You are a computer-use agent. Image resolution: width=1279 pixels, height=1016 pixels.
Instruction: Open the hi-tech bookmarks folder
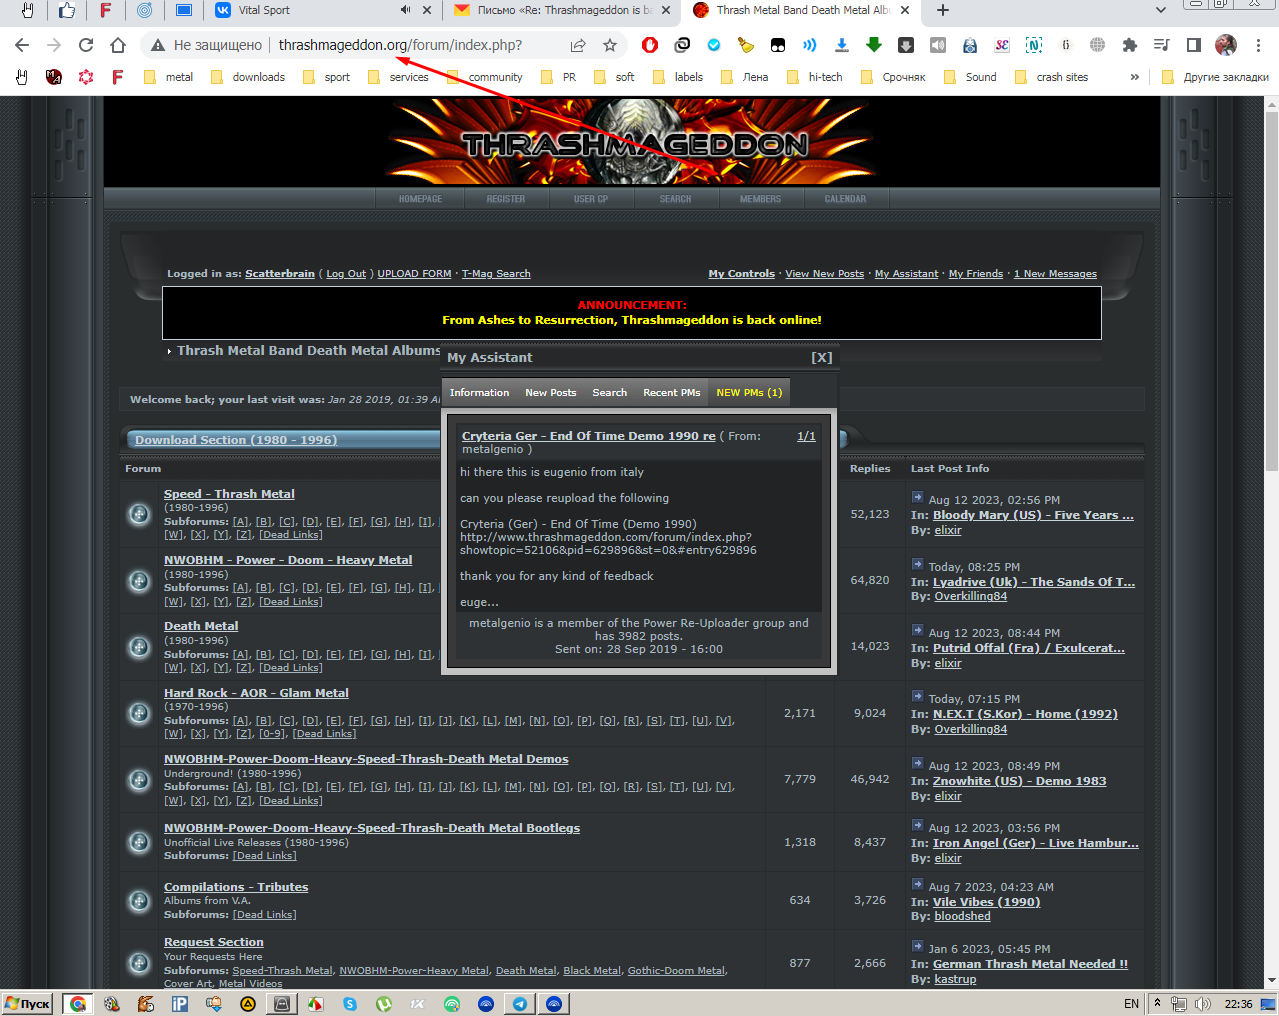click(815, 77)
